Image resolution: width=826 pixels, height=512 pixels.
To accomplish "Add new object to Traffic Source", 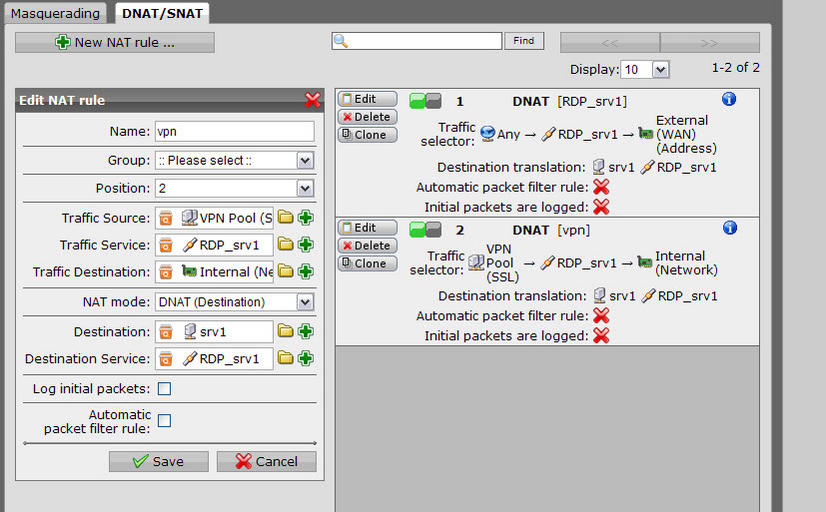I will coord(306,218).
